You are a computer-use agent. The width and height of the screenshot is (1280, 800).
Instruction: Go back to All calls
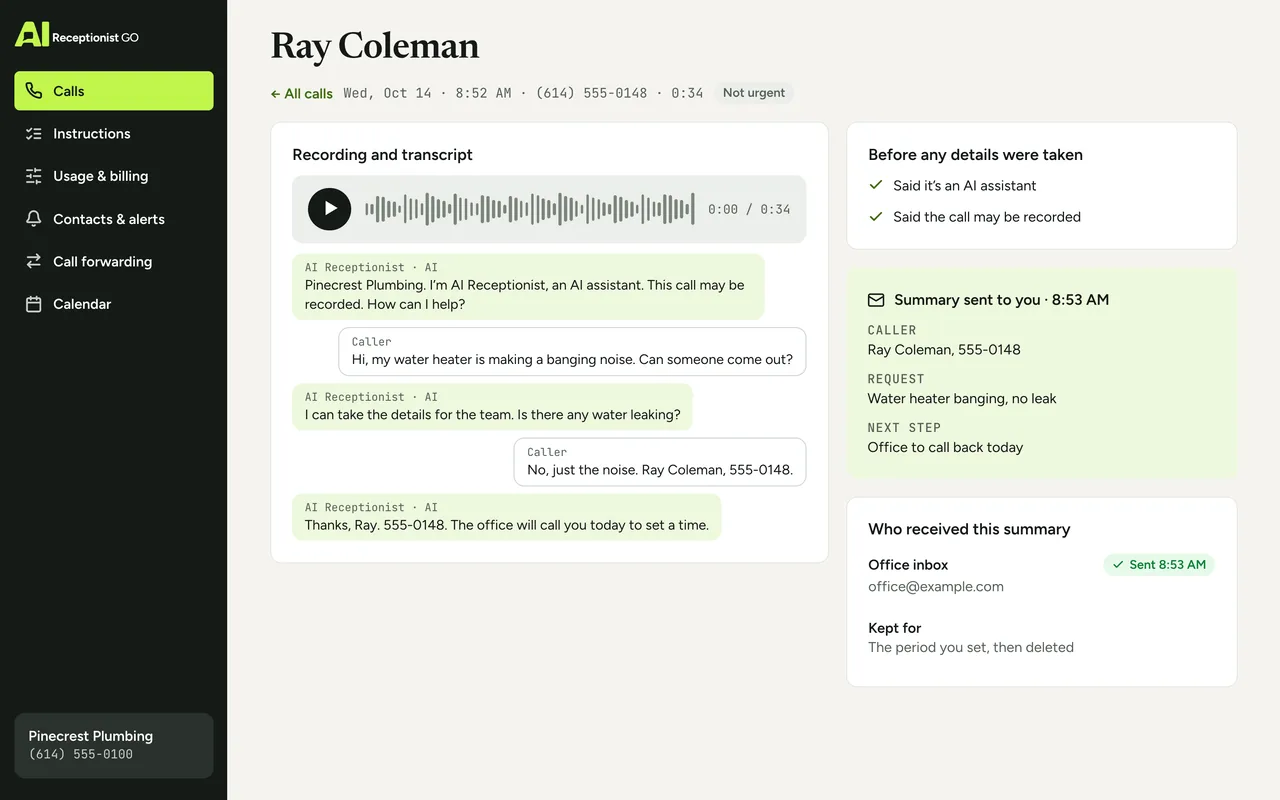coord(301,93)
